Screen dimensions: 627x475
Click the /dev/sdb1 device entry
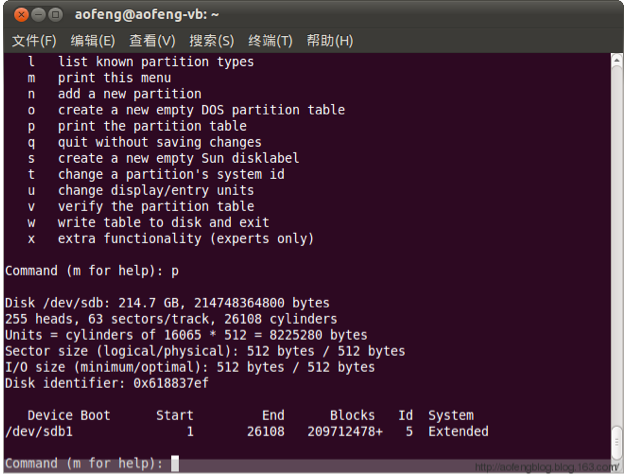click(39, 431)
